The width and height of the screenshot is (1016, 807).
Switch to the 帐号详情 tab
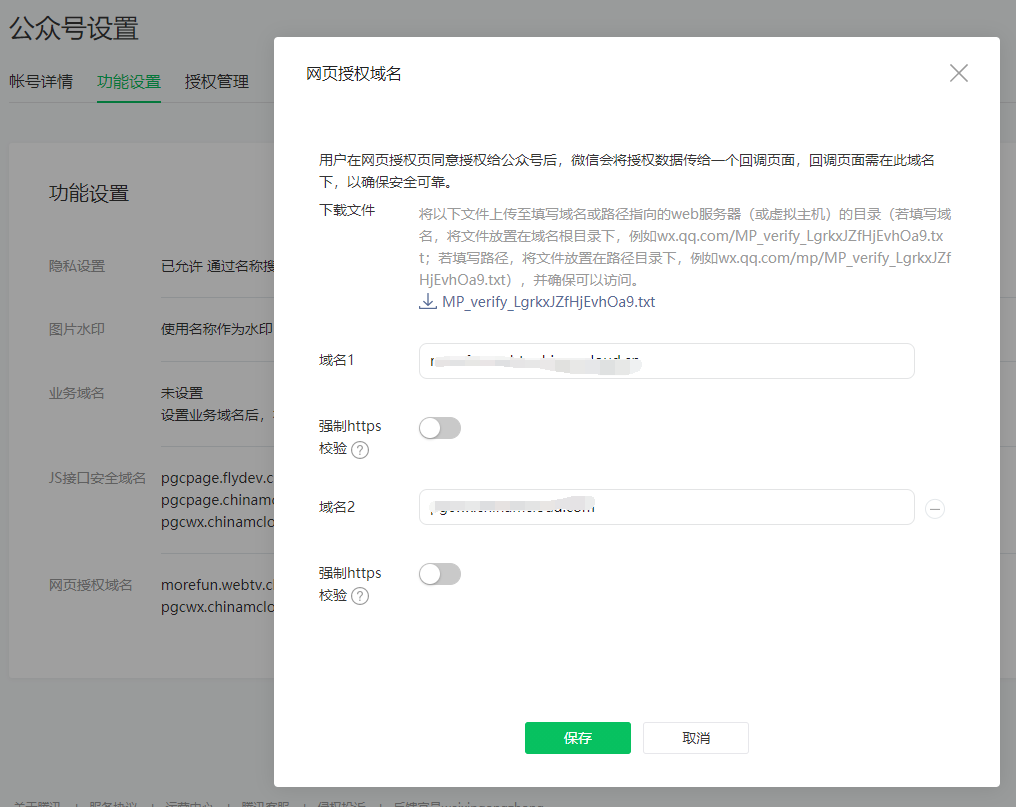[x=41, y=82]
